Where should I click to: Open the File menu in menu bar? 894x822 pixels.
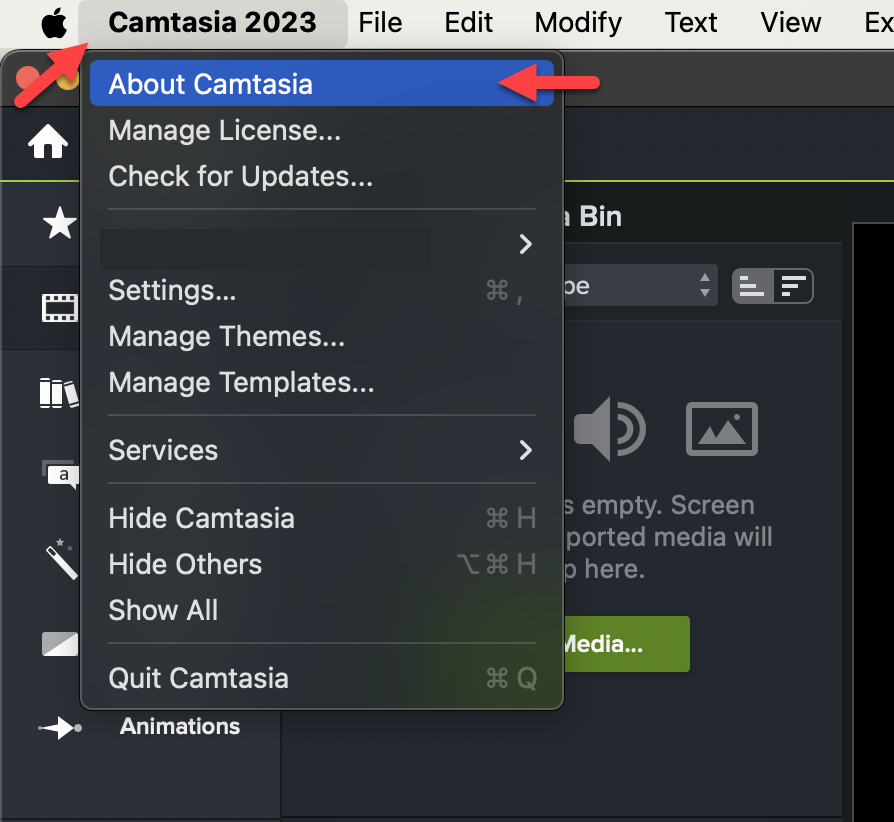380,22
